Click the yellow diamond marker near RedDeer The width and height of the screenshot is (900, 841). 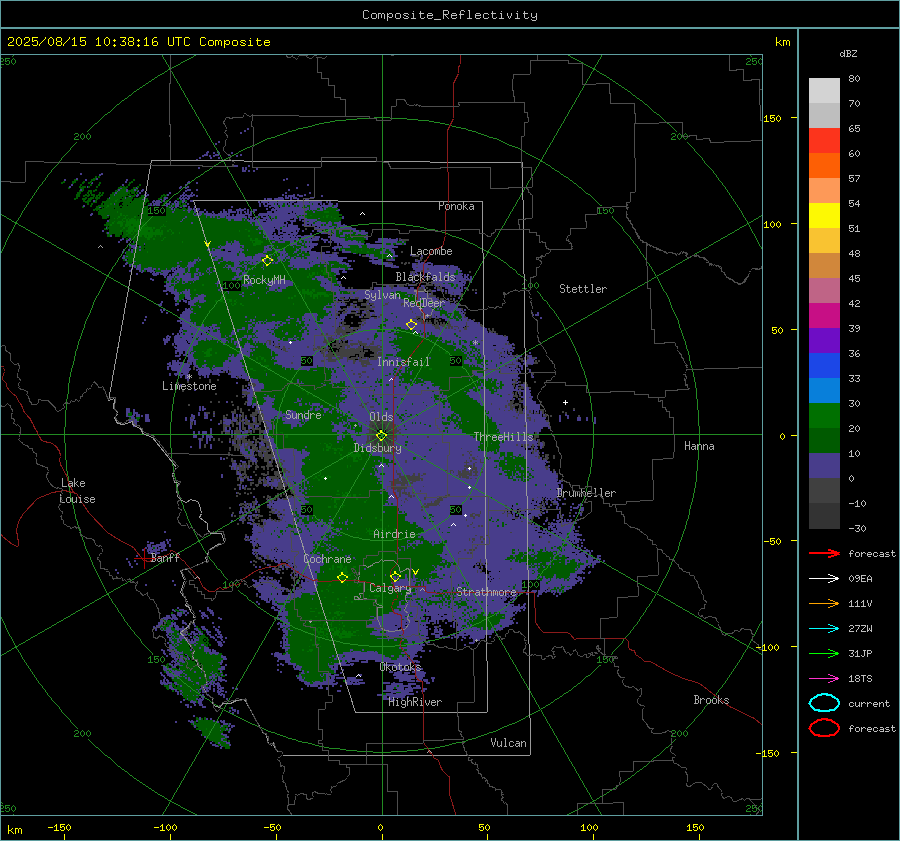[411, 325]
